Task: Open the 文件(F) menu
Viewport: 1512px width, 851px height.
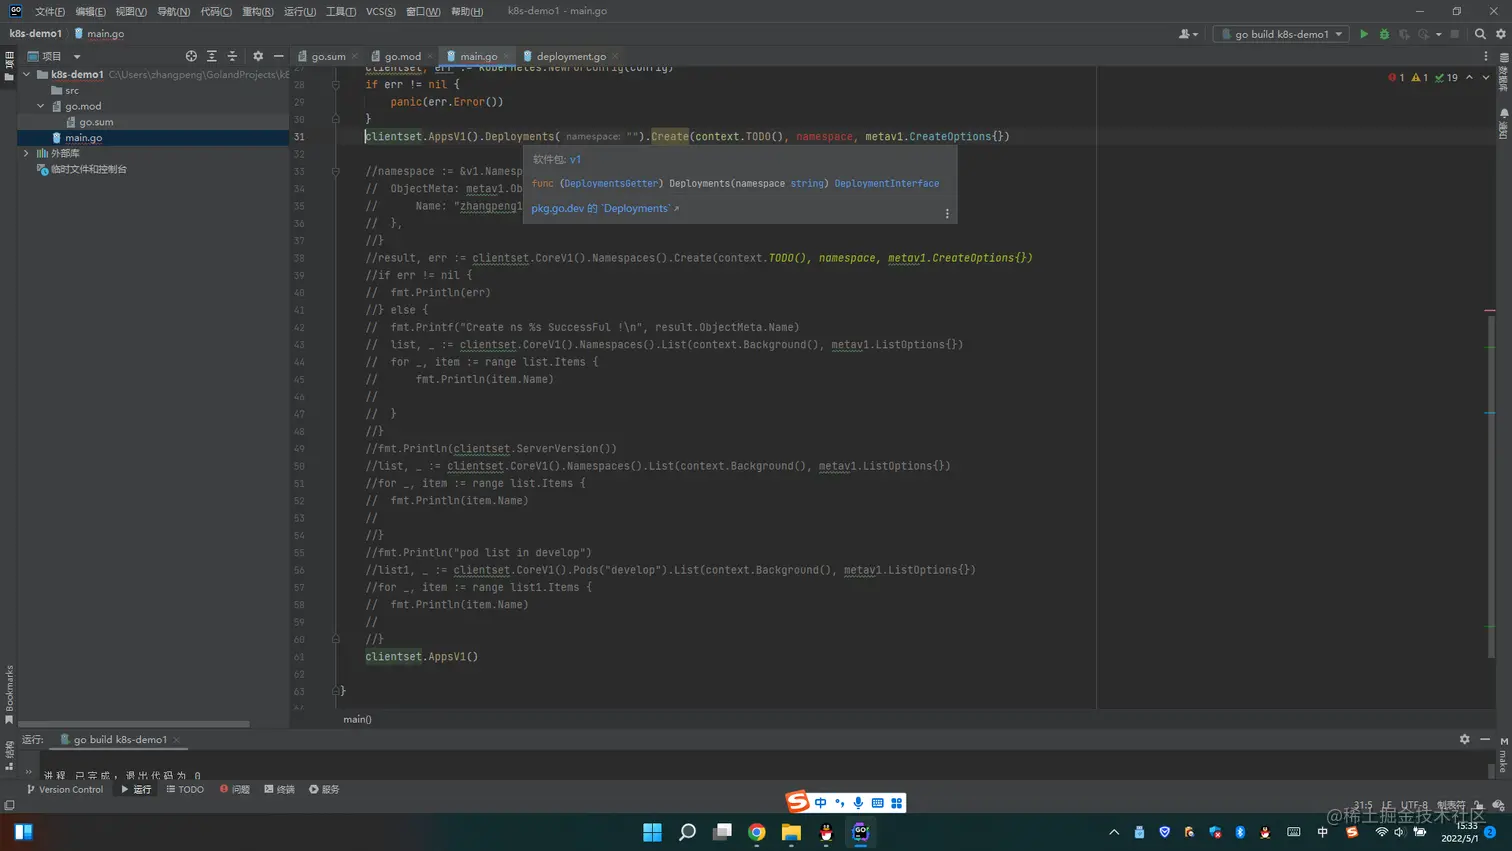Action: 50,11
